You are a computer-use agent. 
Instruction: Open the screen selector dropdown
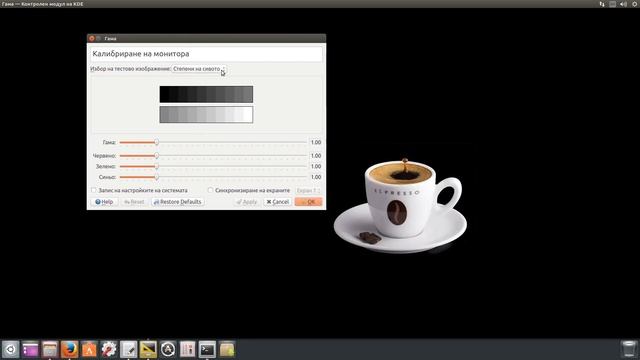coord(308,191)
